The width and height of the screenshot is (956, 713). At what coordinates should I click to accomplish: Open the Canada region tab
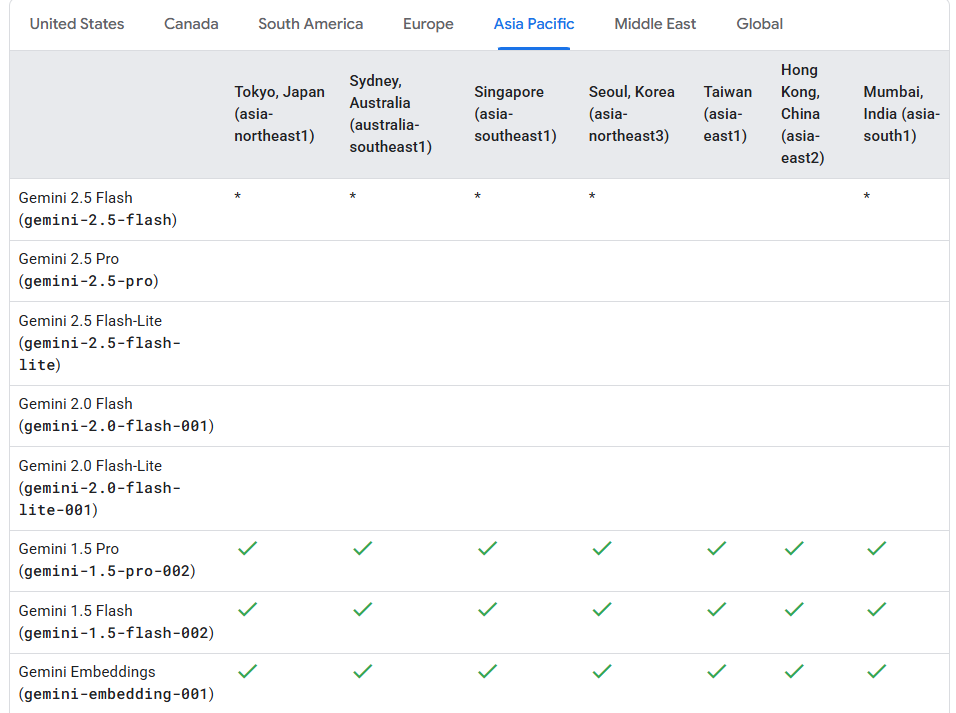pos(191,24)
